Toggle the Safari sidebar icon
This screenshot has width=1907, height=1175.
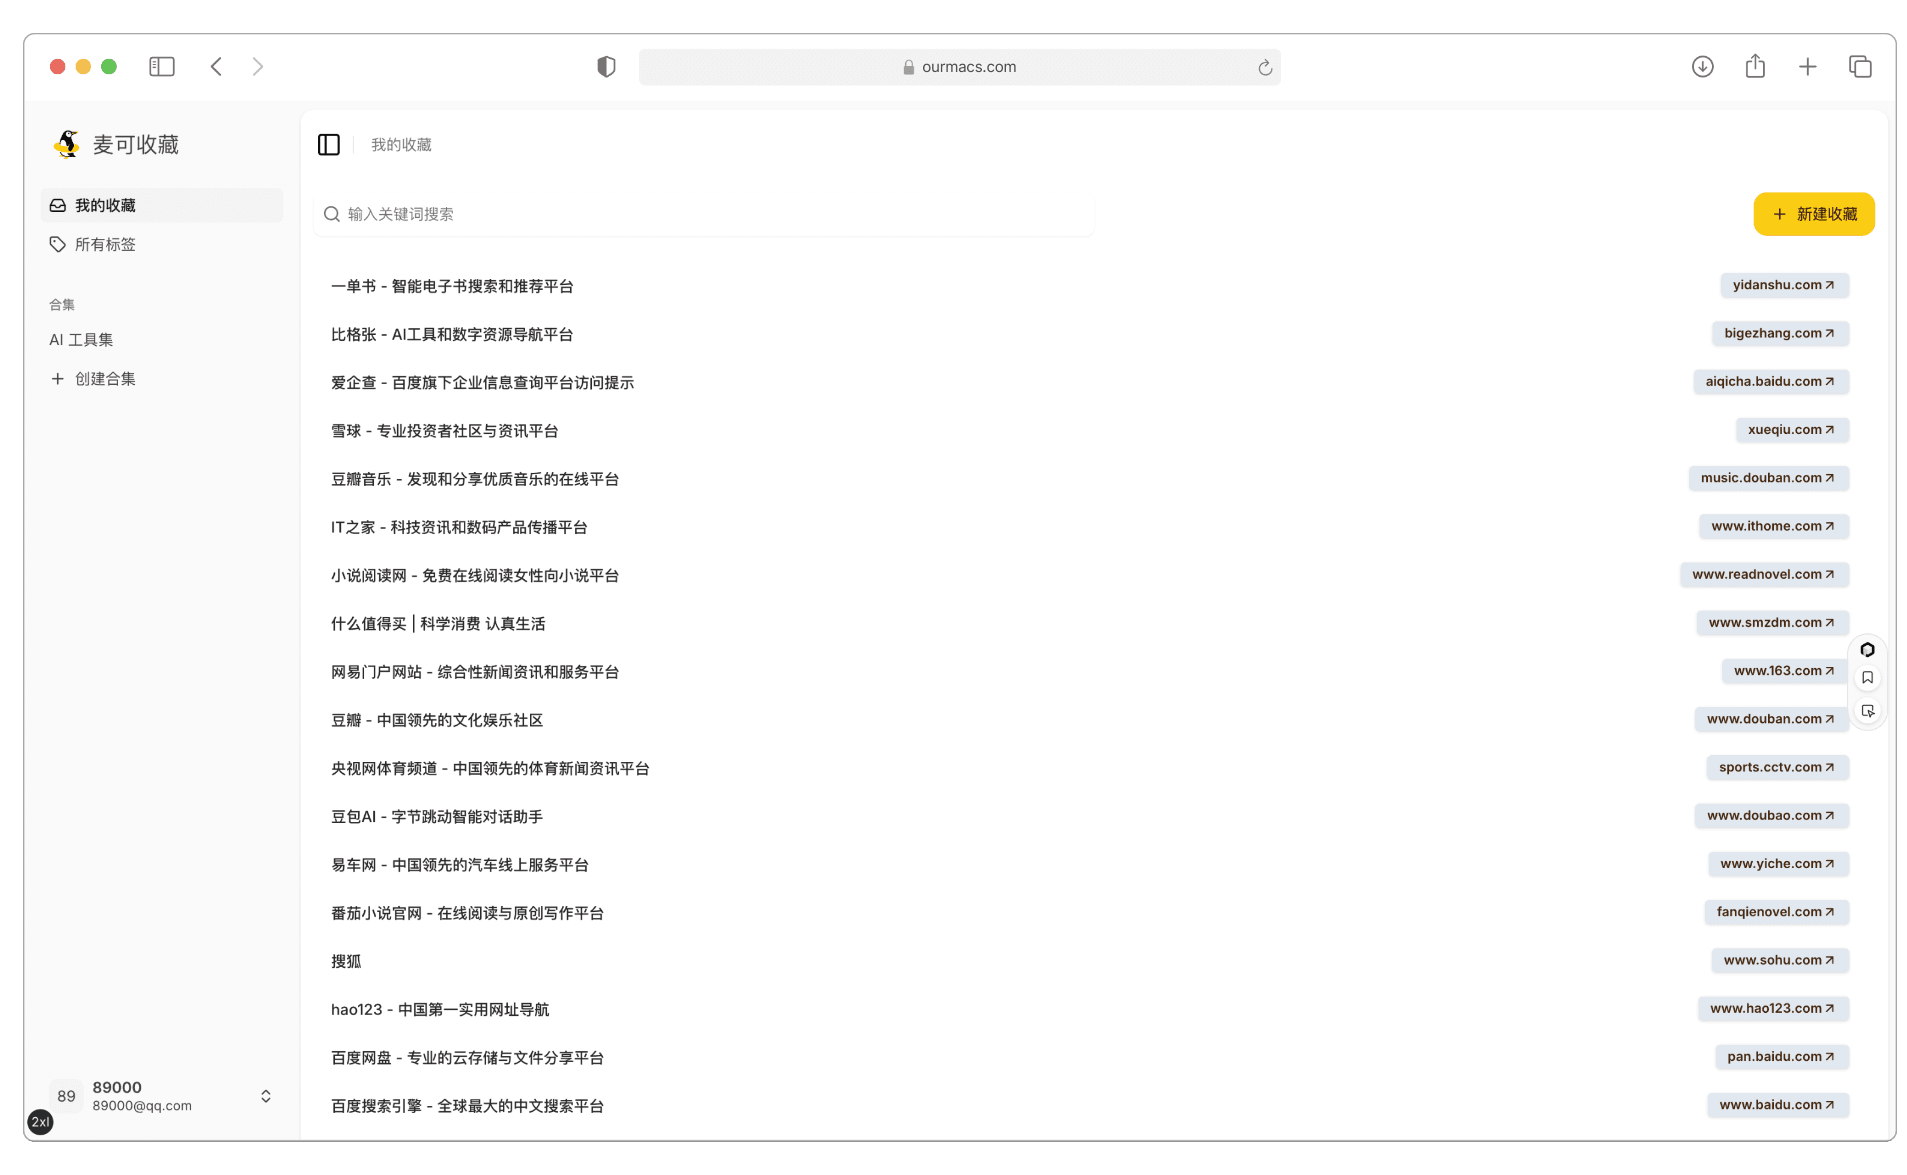[162, 67]
